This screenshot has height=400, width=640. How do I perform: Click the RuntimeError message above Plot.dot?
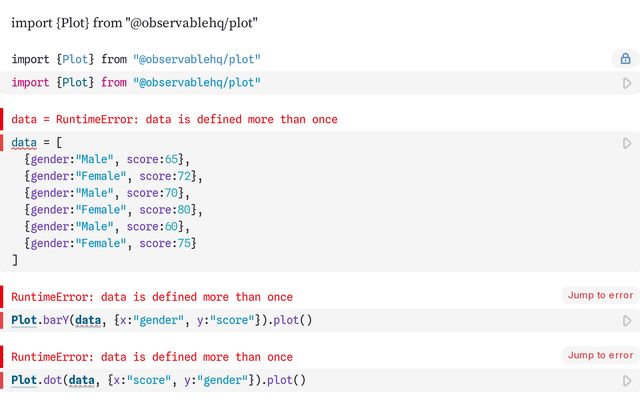[152, 357]
